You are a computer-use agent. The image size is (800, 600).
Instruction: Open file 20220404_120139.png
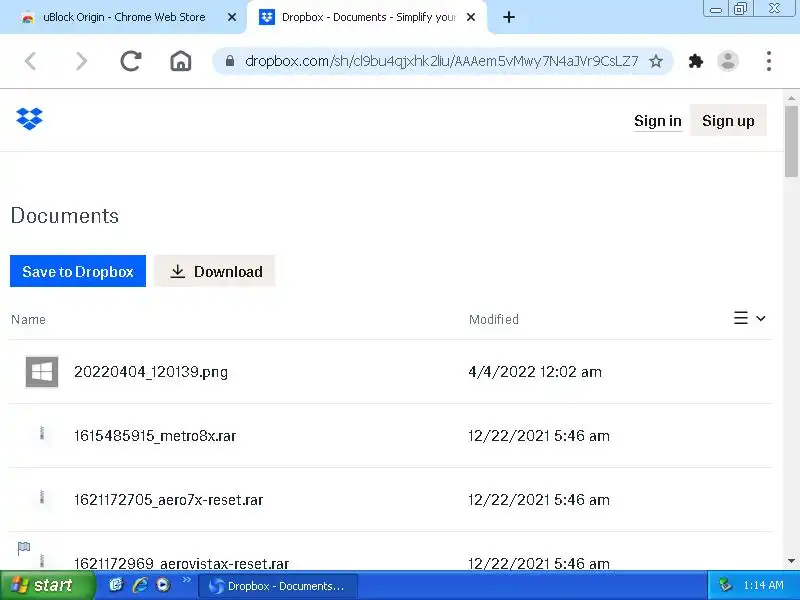(151, 372)
